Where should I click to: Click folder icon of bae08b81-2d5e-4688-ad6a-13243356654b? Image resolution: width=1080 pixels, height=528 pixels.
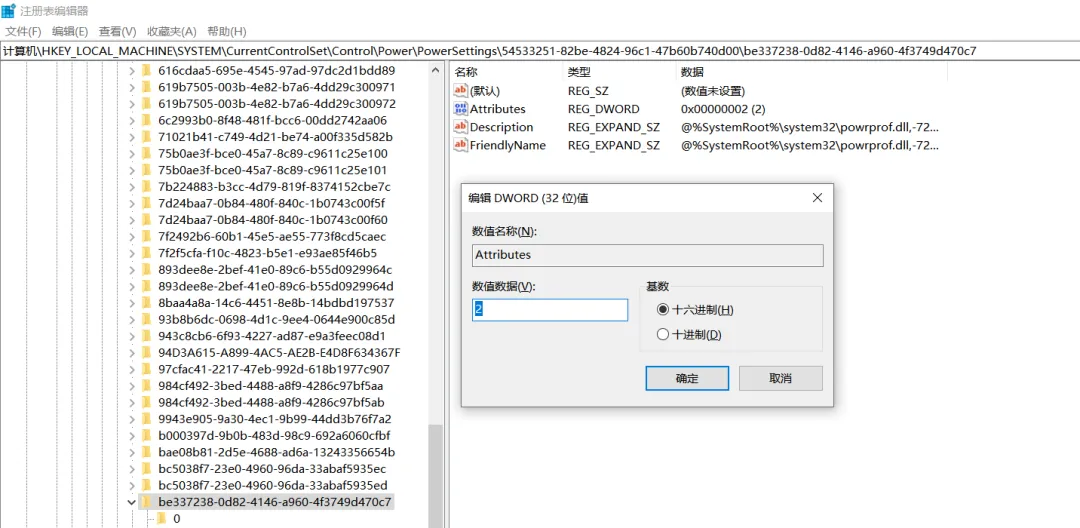[x=146, y=452]
